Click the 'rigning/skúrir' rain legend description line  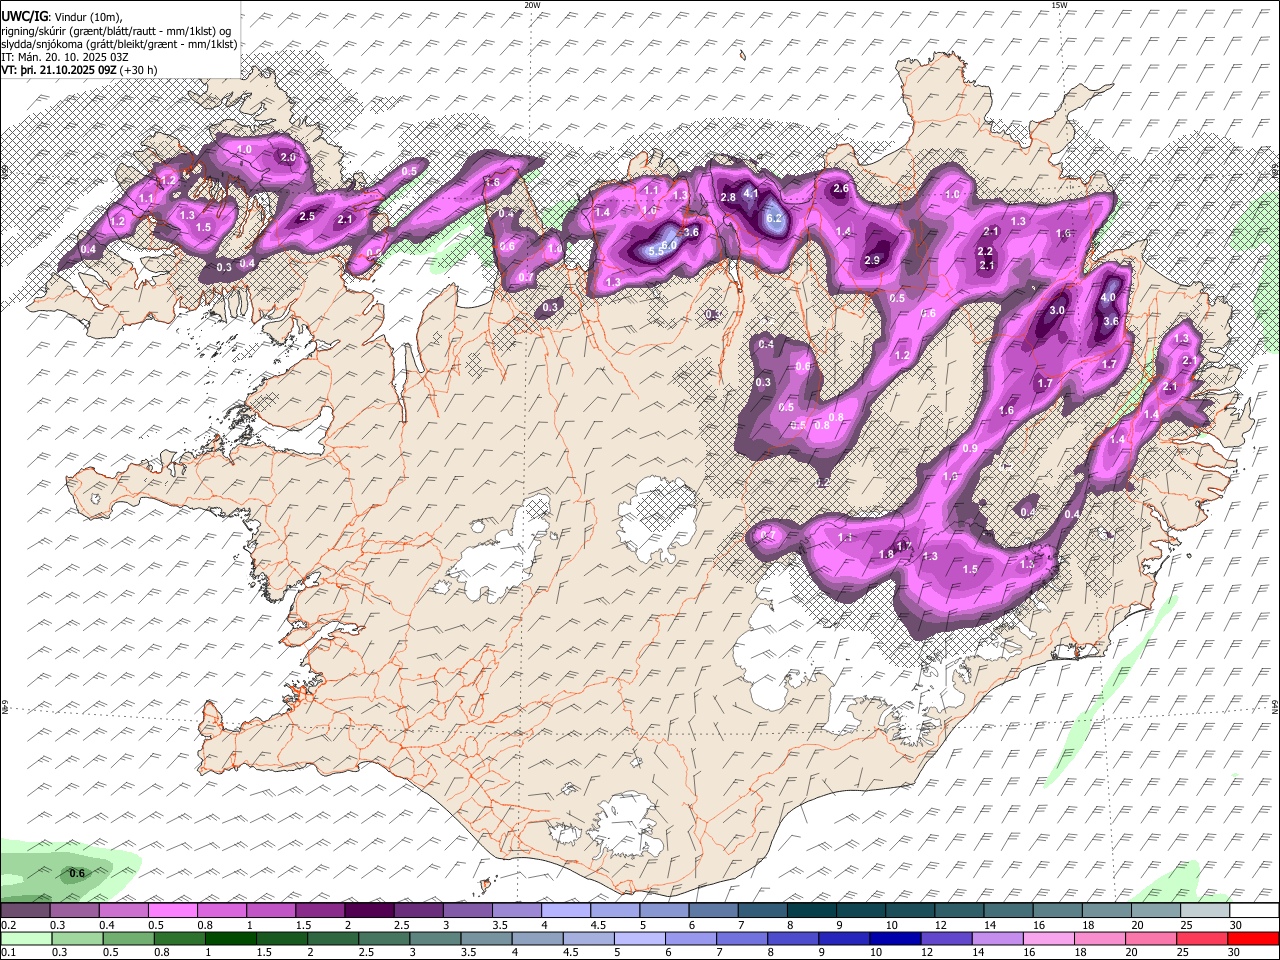[117, 30]
